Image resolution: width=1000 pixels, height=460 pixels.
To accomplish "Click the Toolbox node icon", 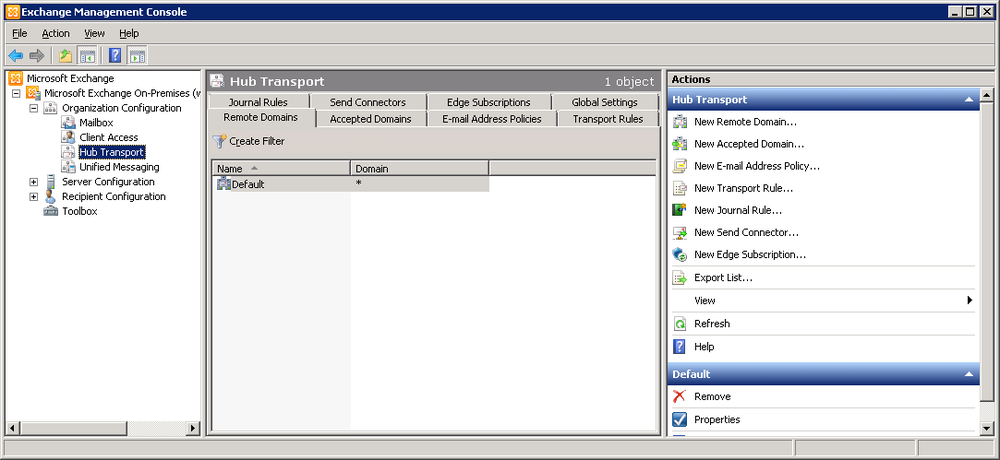I will [50, 211].
